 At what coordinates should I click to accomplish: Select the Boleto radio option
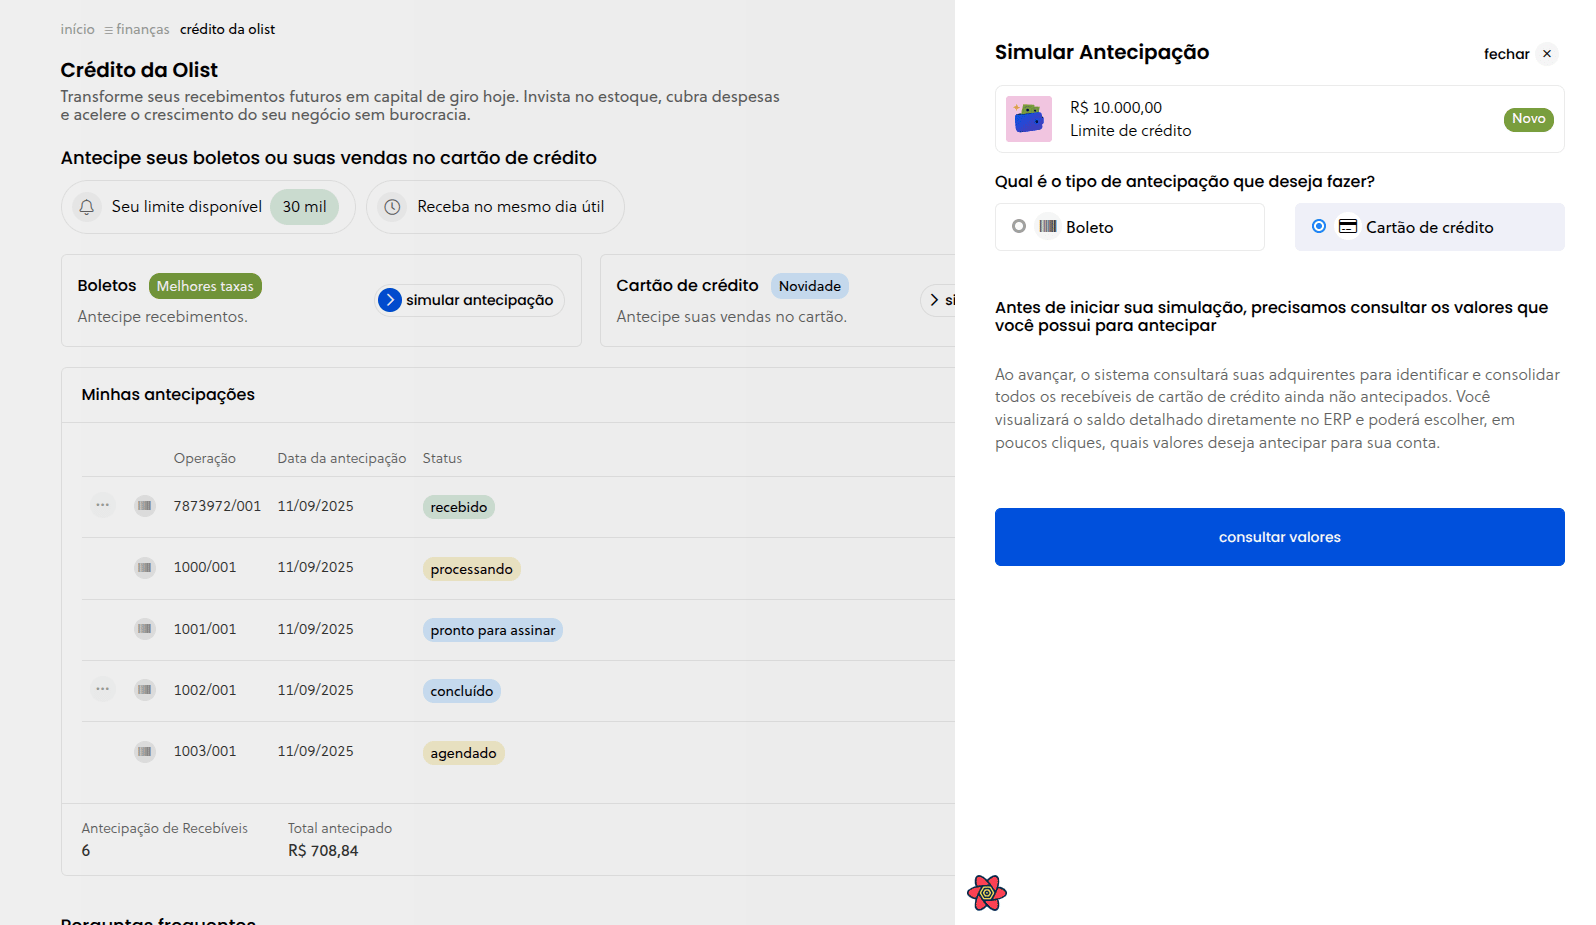[x=1019, y=227]
